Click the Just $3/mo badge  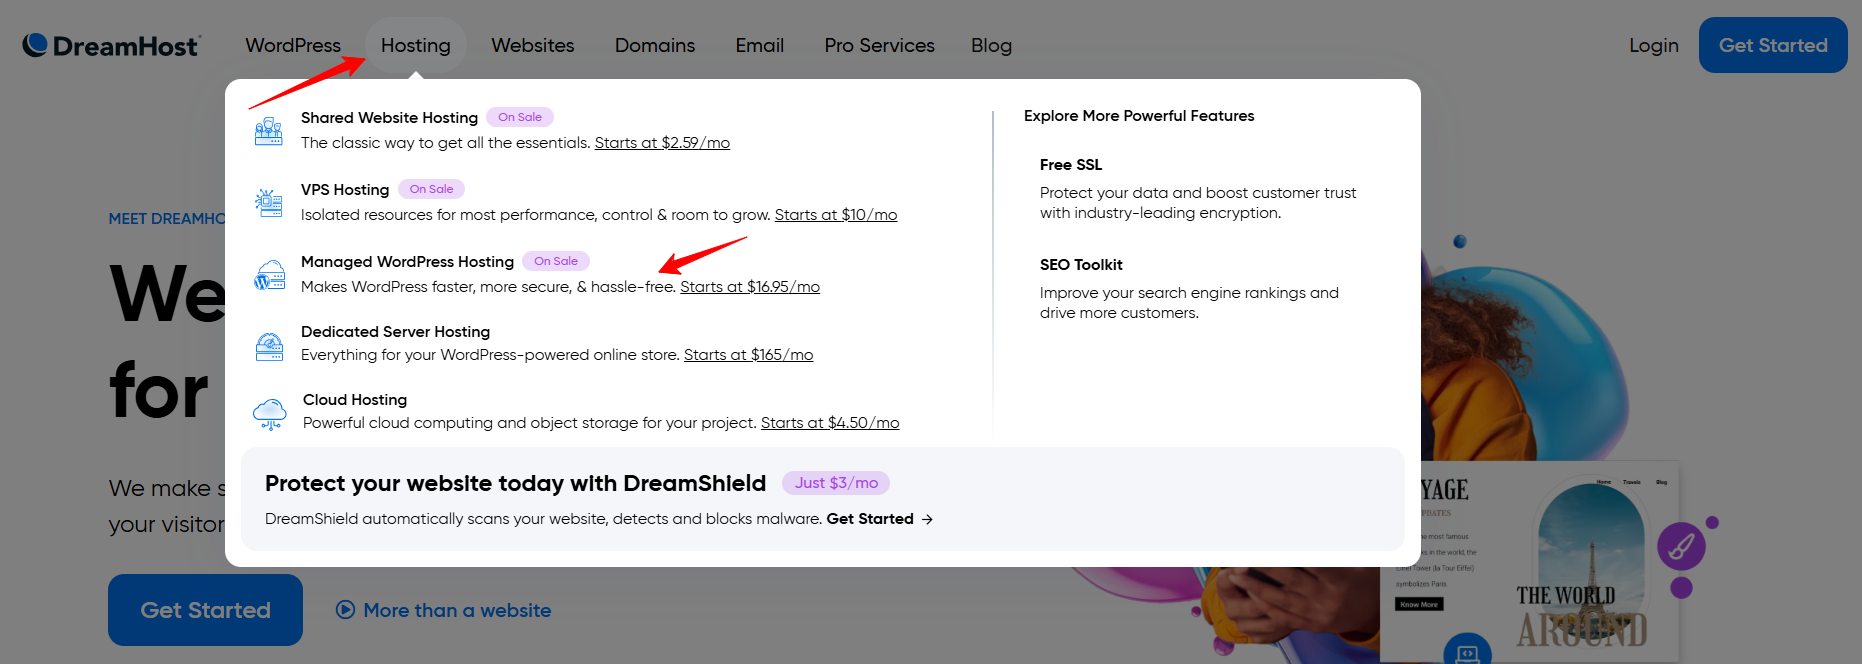[x=836, y=483]
